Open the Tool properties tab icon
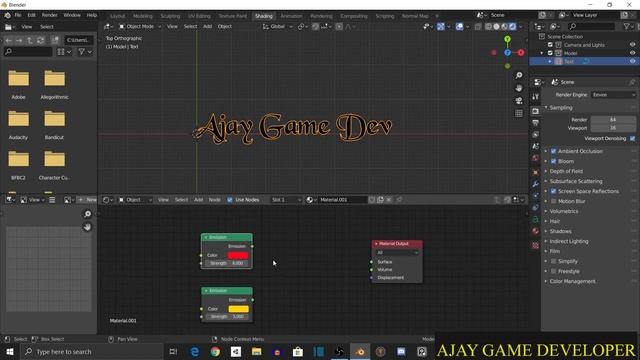Viewport: 640px width, 360px height. pyautogui.click(x=536, y=96)
